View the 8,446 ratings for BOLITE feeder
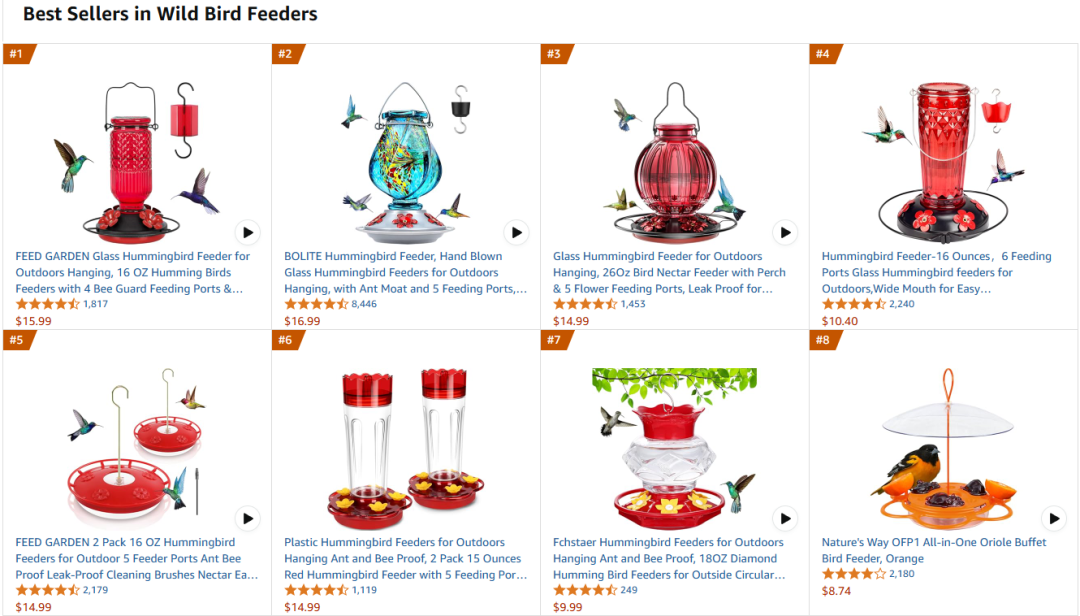The height and width of the screenshot is (616, 1080). coord(364,304)
